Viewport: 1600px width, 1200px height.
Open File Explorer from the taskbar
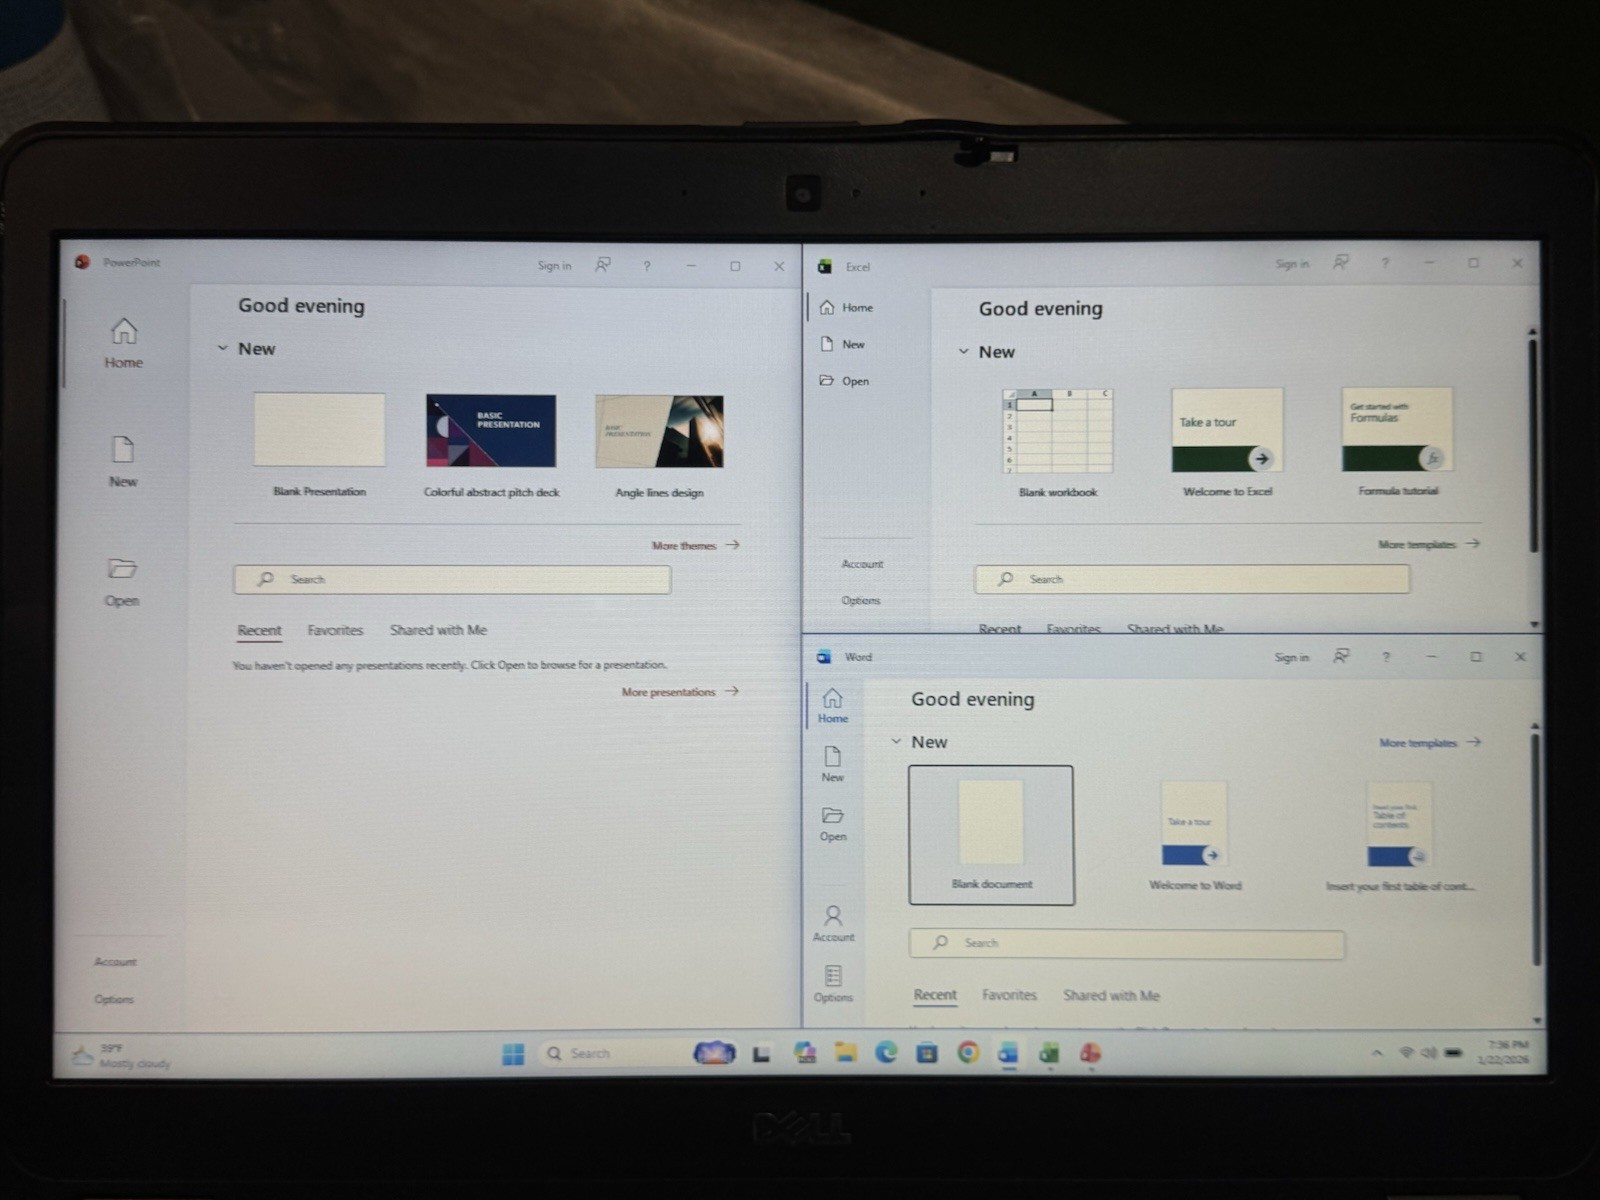(846, 1053)
